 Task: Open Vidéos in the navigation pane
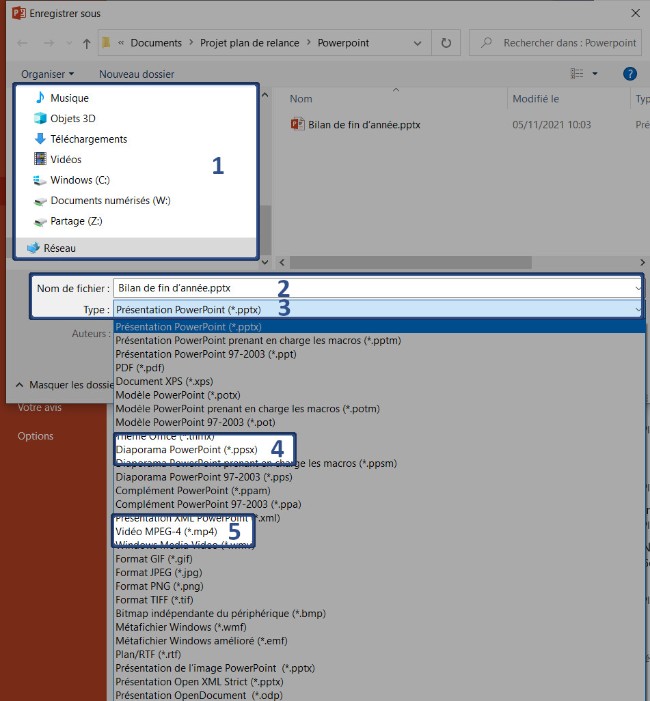(x=66, y=160)
